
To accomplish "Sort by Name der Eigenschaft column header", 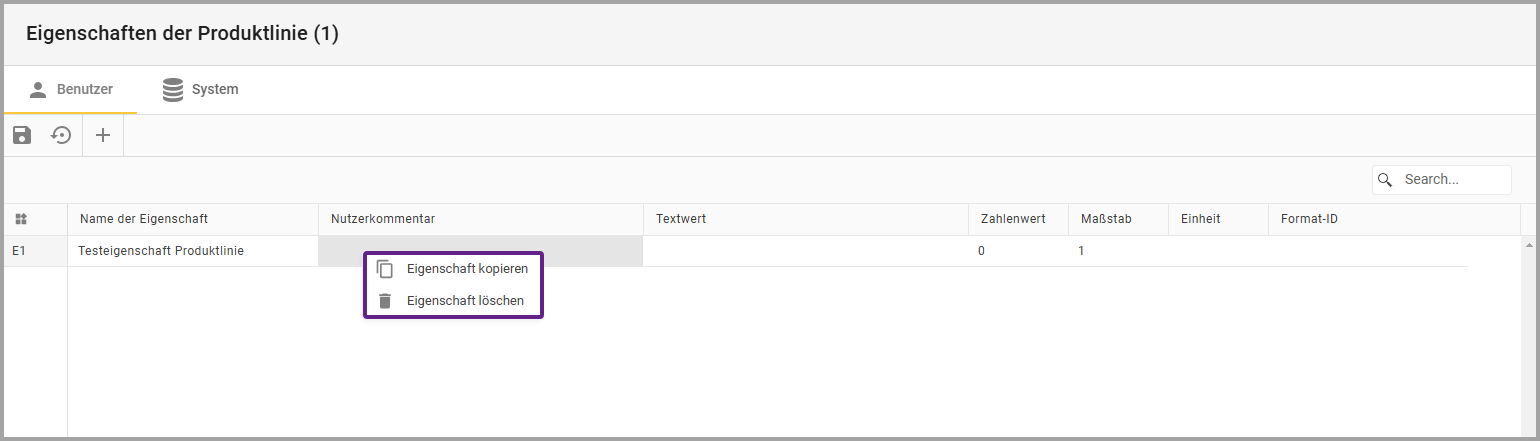I will 144,219.
